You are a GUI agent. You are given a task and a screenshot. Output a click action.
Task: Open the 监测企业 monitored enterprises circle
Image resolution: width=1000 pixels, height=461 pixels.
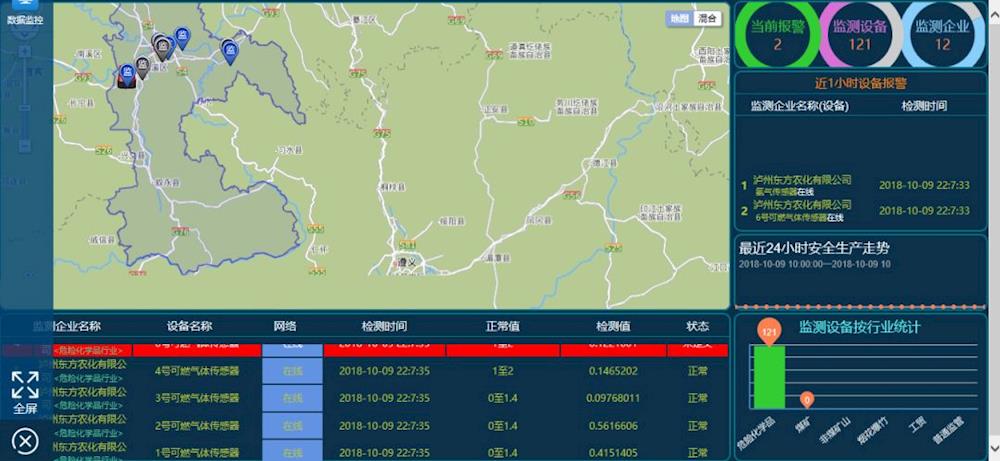point(942,35)
